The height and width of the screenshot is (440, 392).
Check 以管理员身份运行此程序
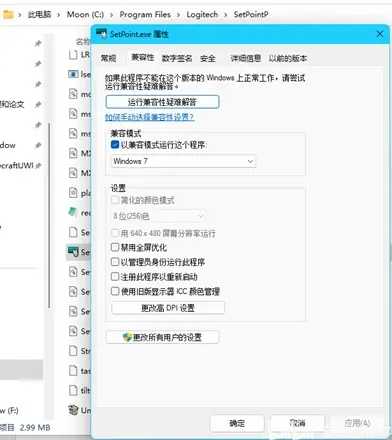click(115, 262)
